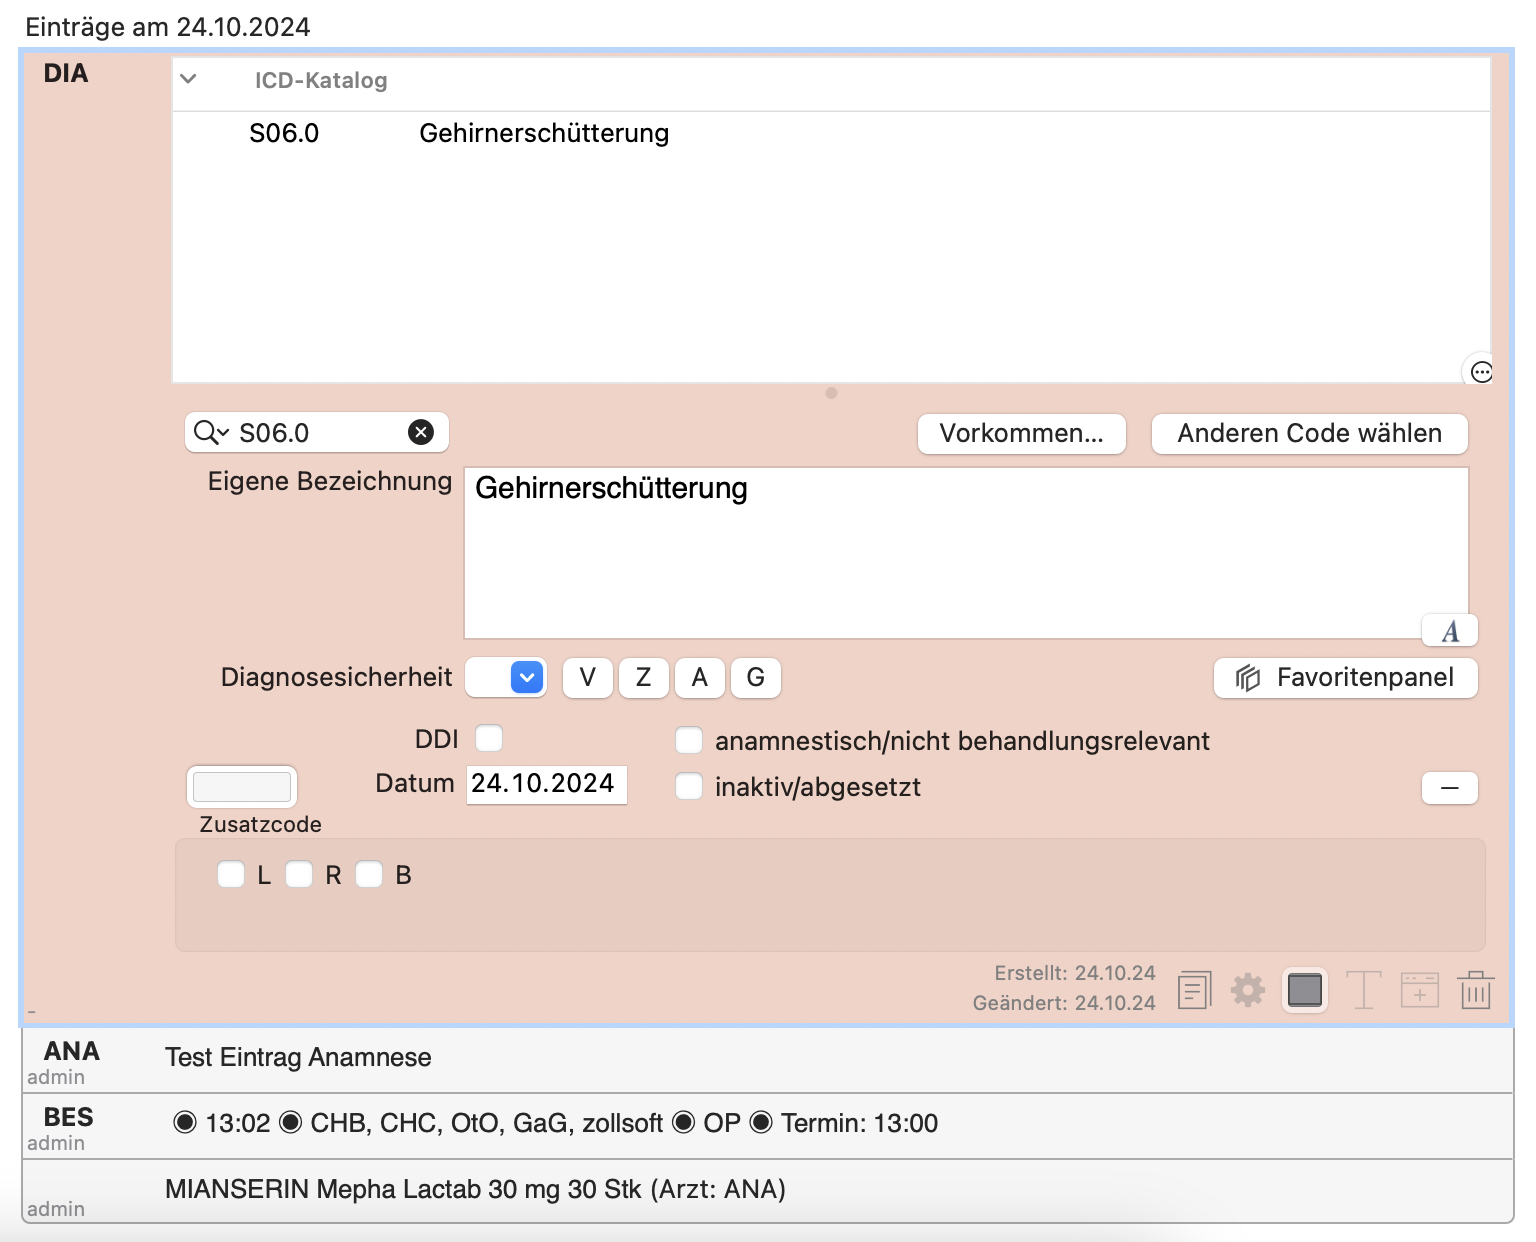Check the inaktiv/abgesetzt checkbox
Viewport: 1536px width, 1242px height.
pyautogui.click(x=689, y=786)
